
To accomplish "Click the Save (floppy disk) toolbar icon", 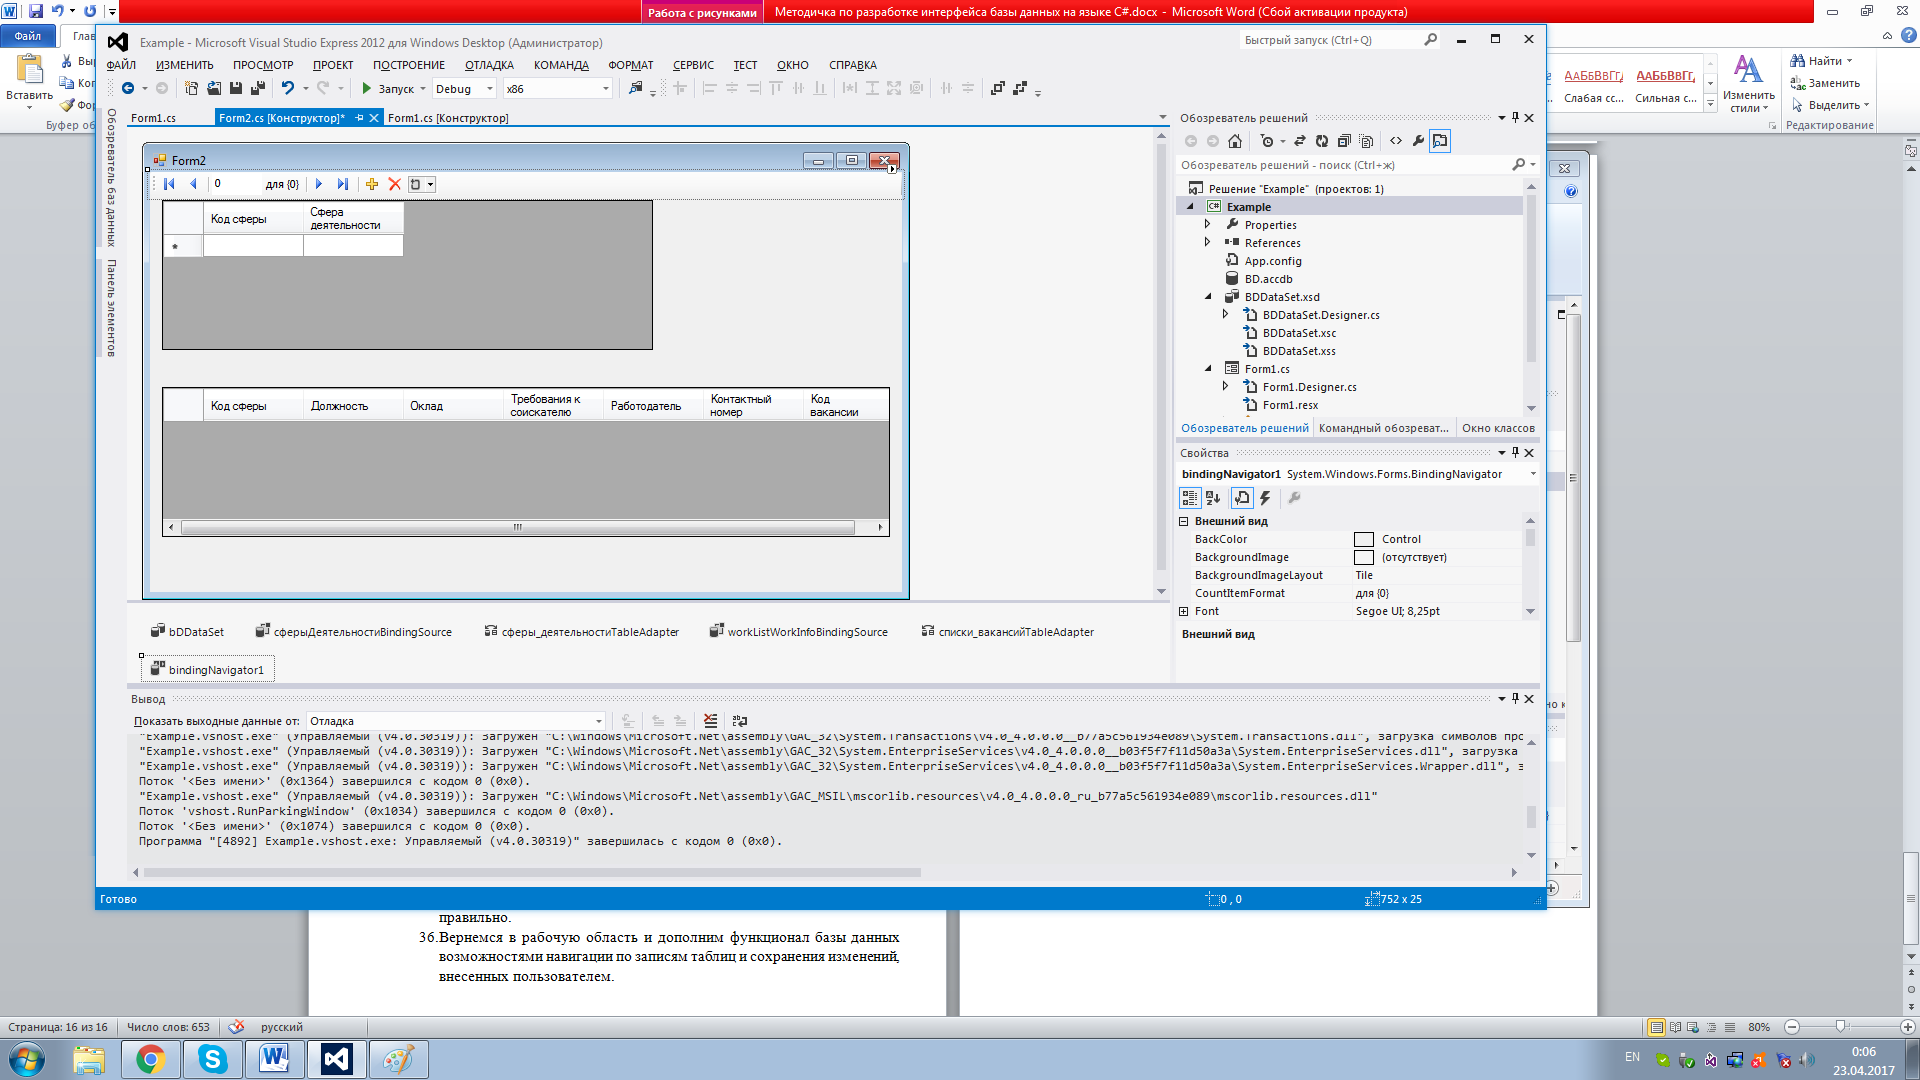I will pos(235,89).
